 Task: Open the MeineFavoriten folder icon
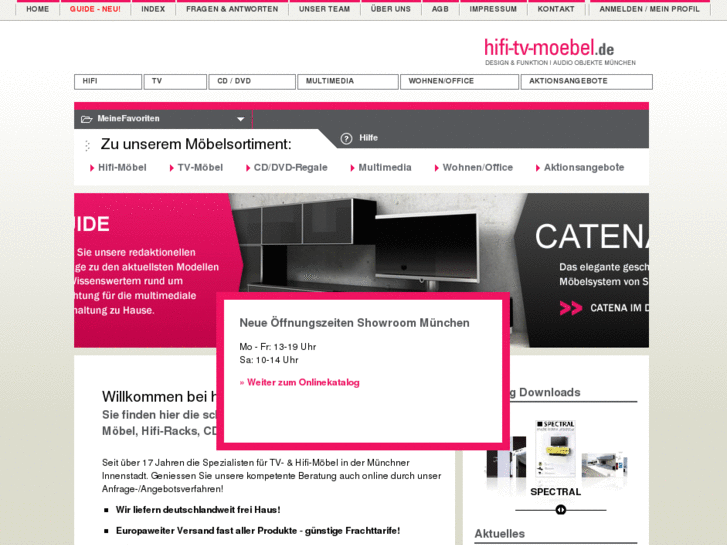87,119
